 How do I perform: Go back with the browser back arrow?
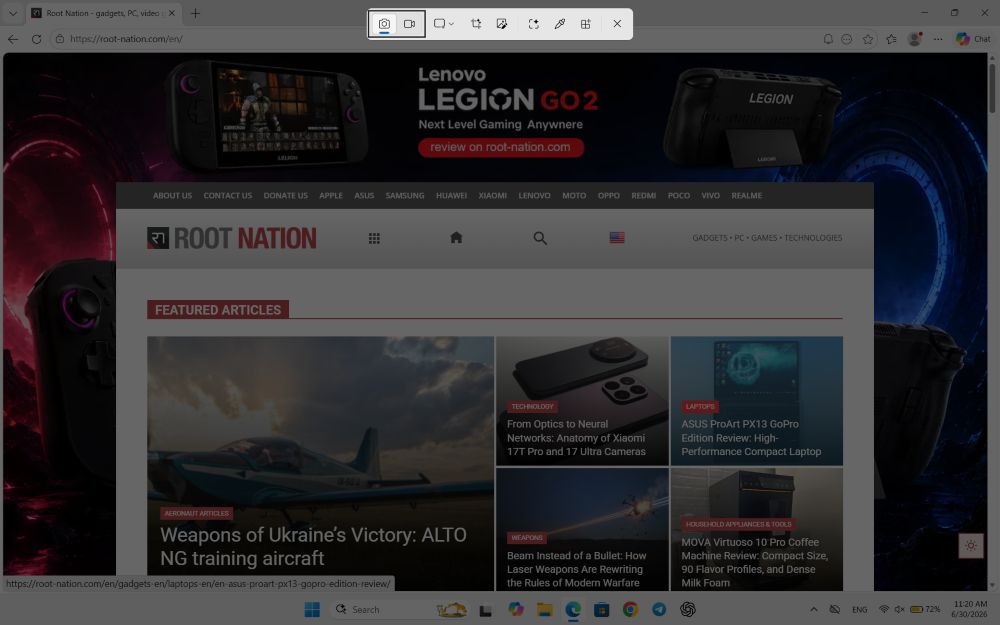[13, 39]
